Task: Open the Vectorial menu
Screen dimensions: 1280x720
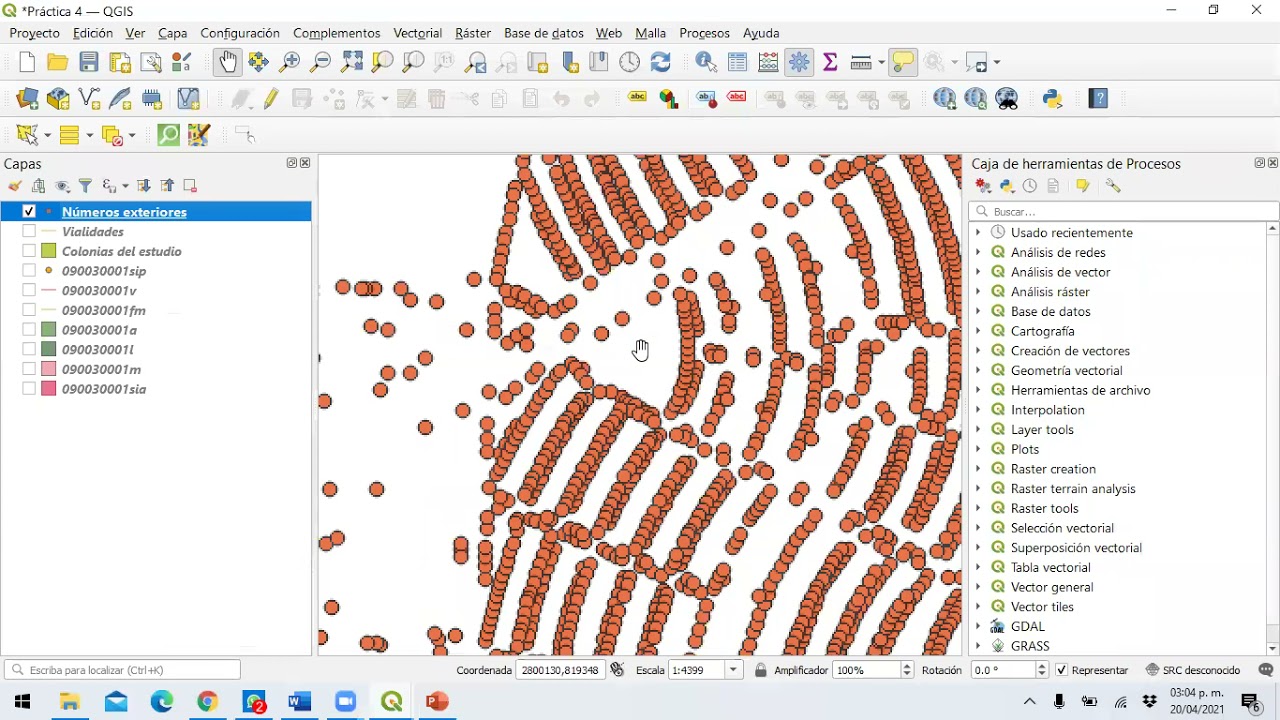Action: 417,33
